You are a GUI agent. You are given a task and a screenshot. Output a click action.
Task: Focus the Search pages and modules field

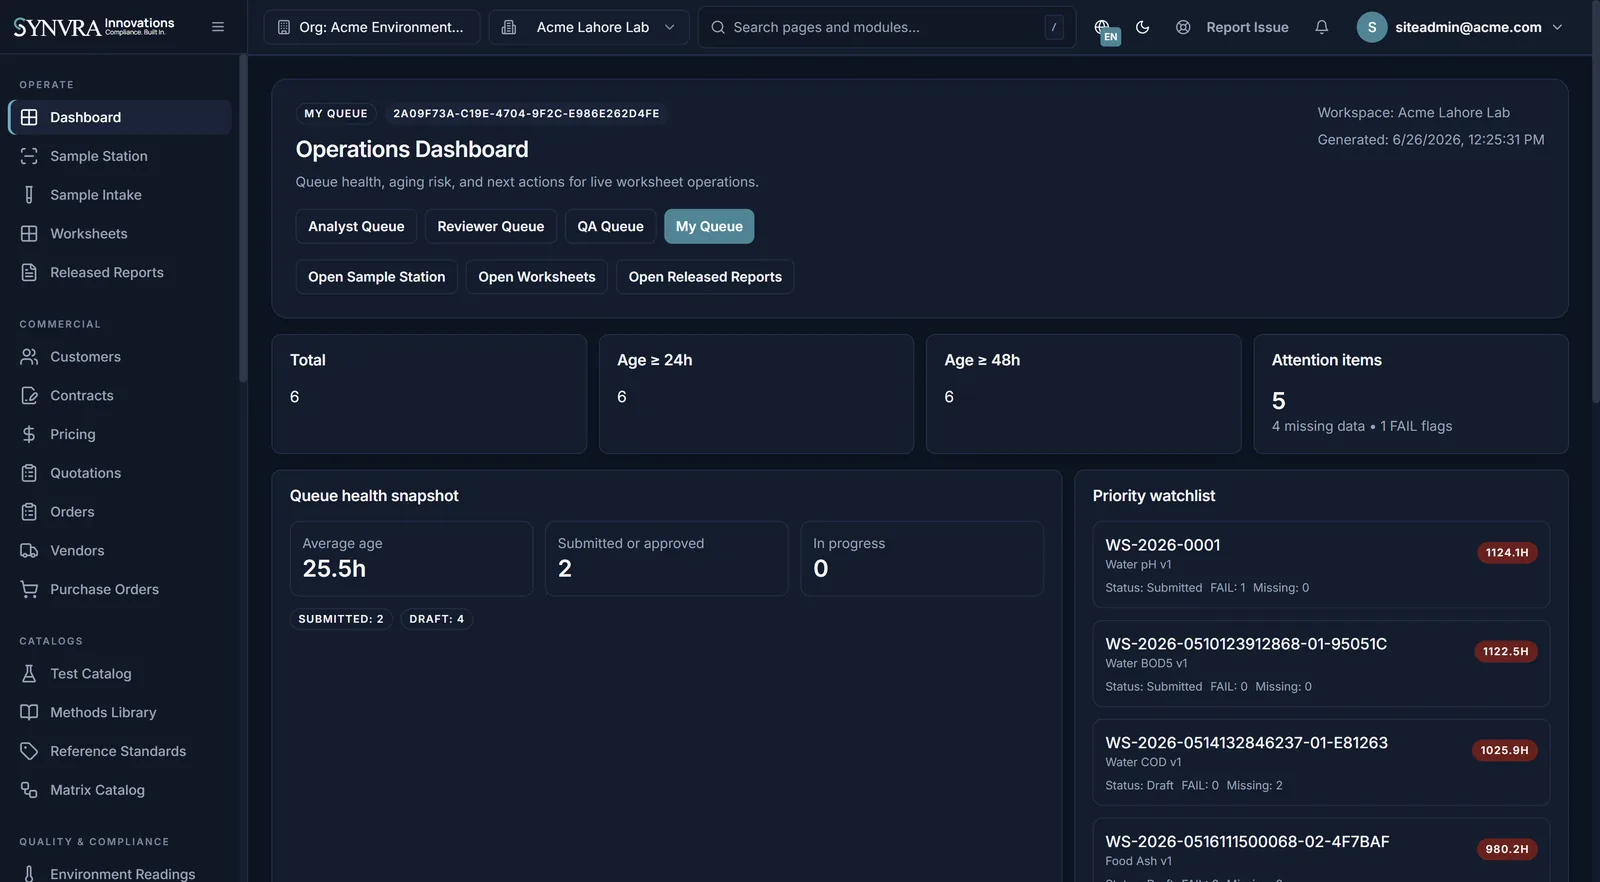(x=887, y=27)
